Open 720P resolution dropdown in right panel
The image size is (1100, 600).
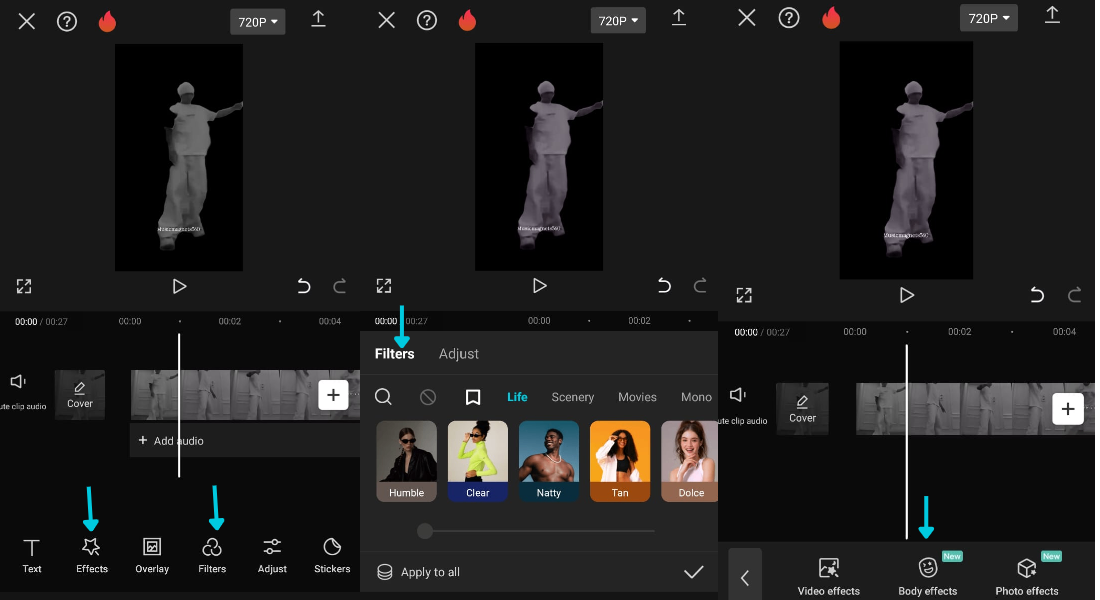(988, 18)
